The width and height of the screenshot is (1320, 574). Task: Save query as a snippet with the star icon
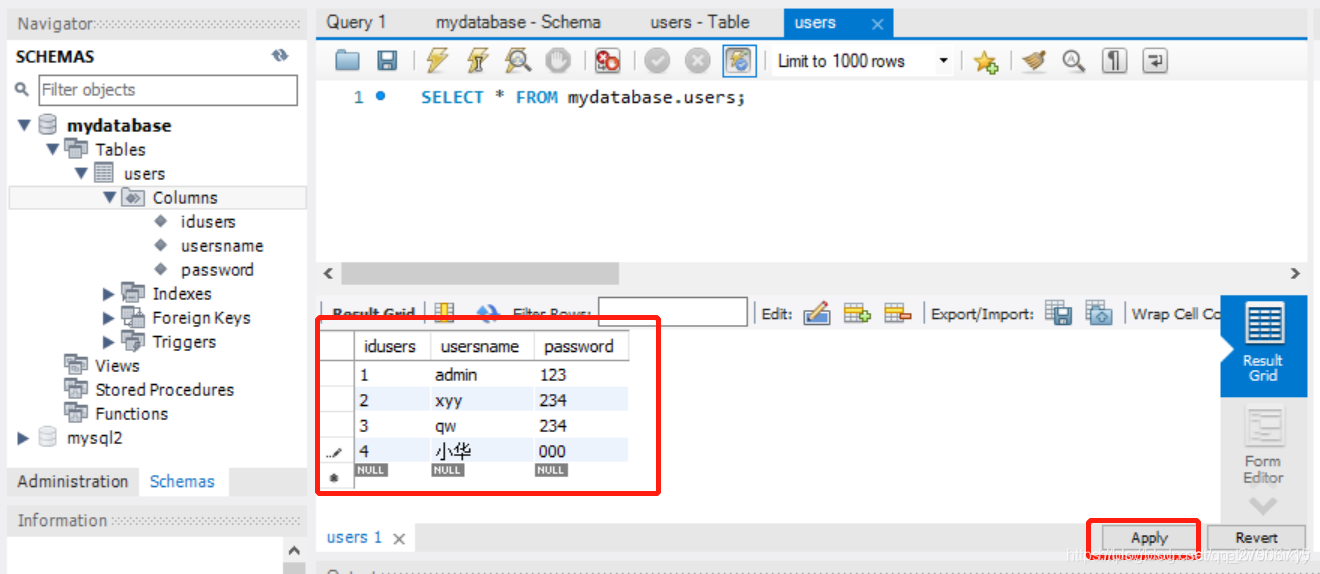pyautogui.click(x=986, y=62)
